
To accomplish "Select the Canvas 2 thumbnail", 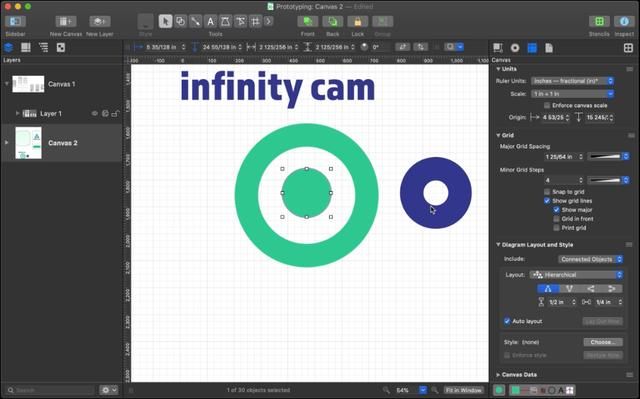I will 29,143.
